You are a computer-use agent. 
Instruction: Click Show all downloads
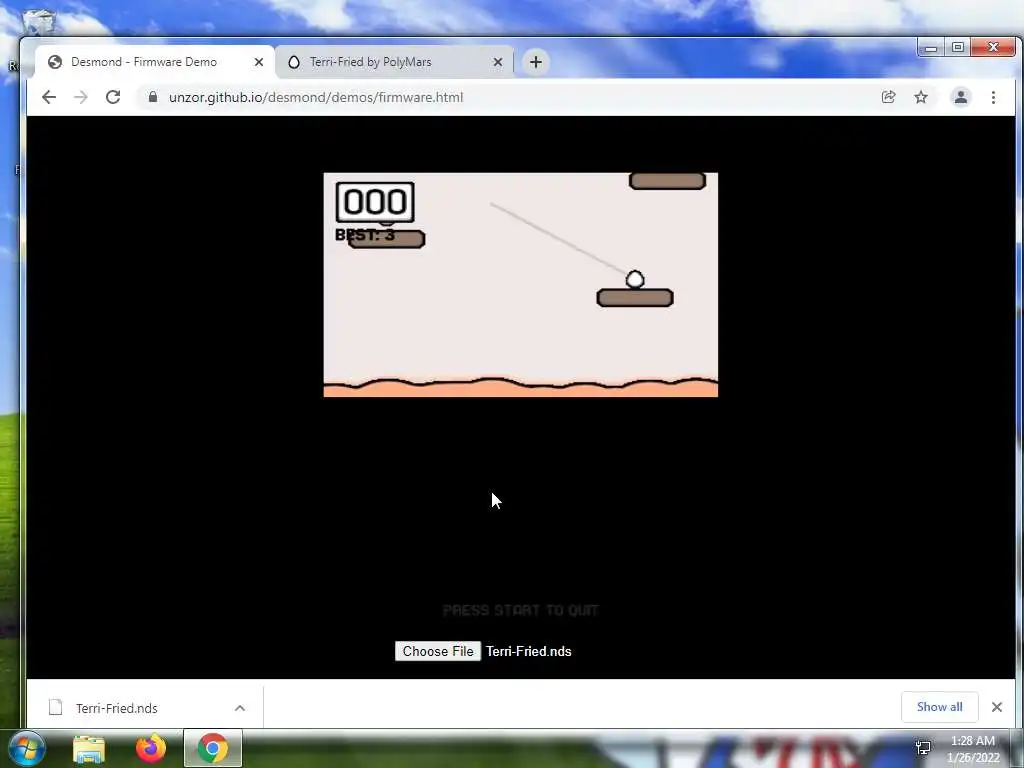coord(939,707)
